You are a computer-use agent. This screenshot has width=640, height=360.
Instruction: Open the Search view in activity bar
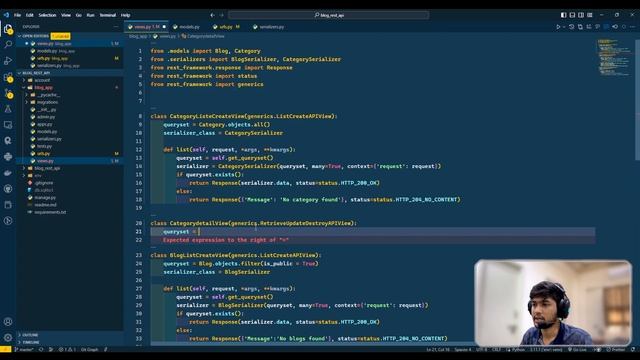(x=8, y=44)
